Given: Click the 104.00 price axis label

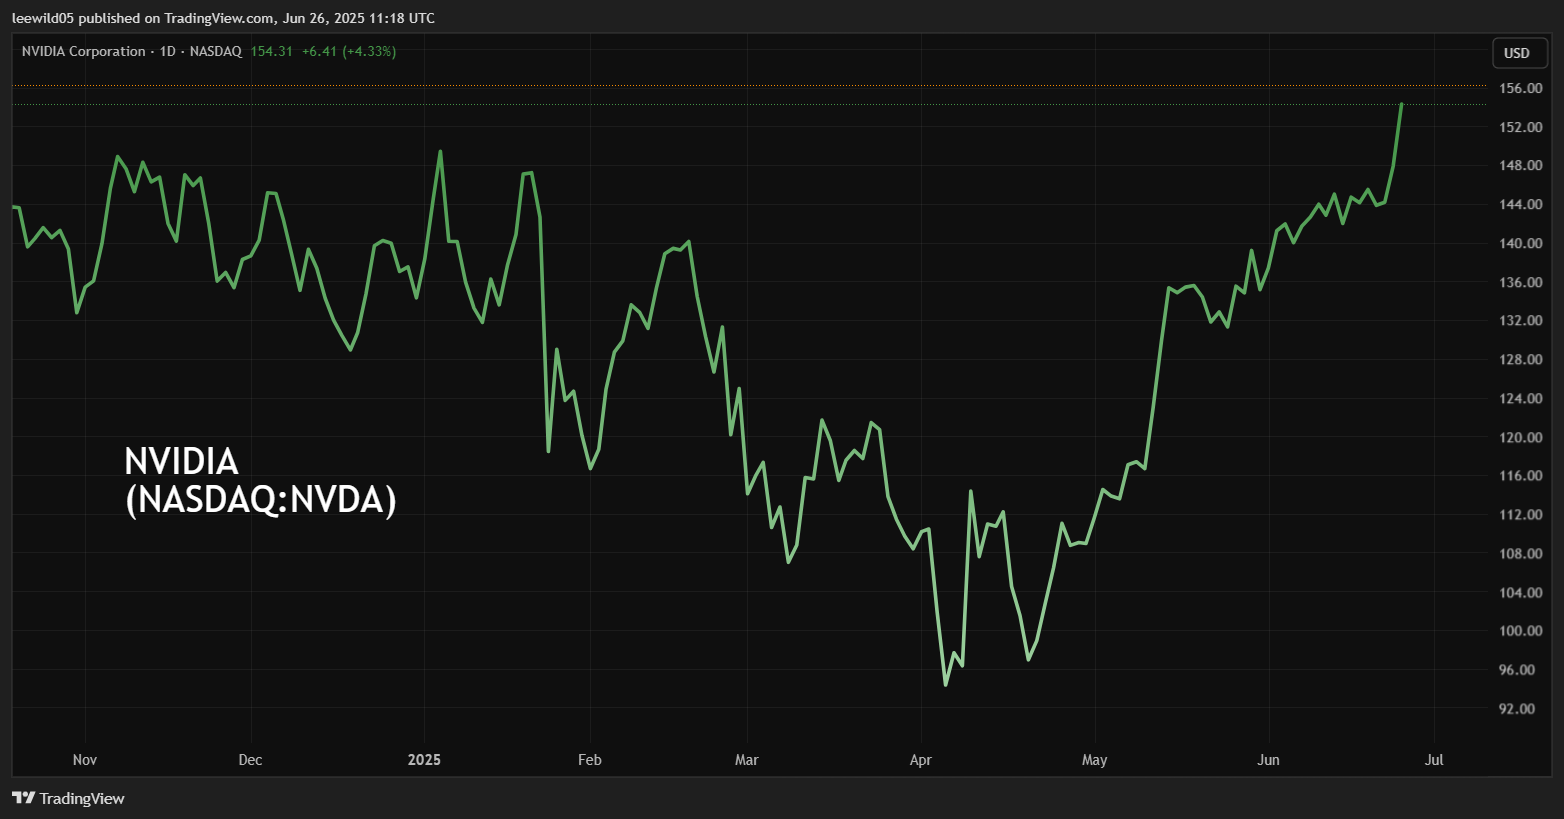Looking at the screenshot, I should point(1520,592).
